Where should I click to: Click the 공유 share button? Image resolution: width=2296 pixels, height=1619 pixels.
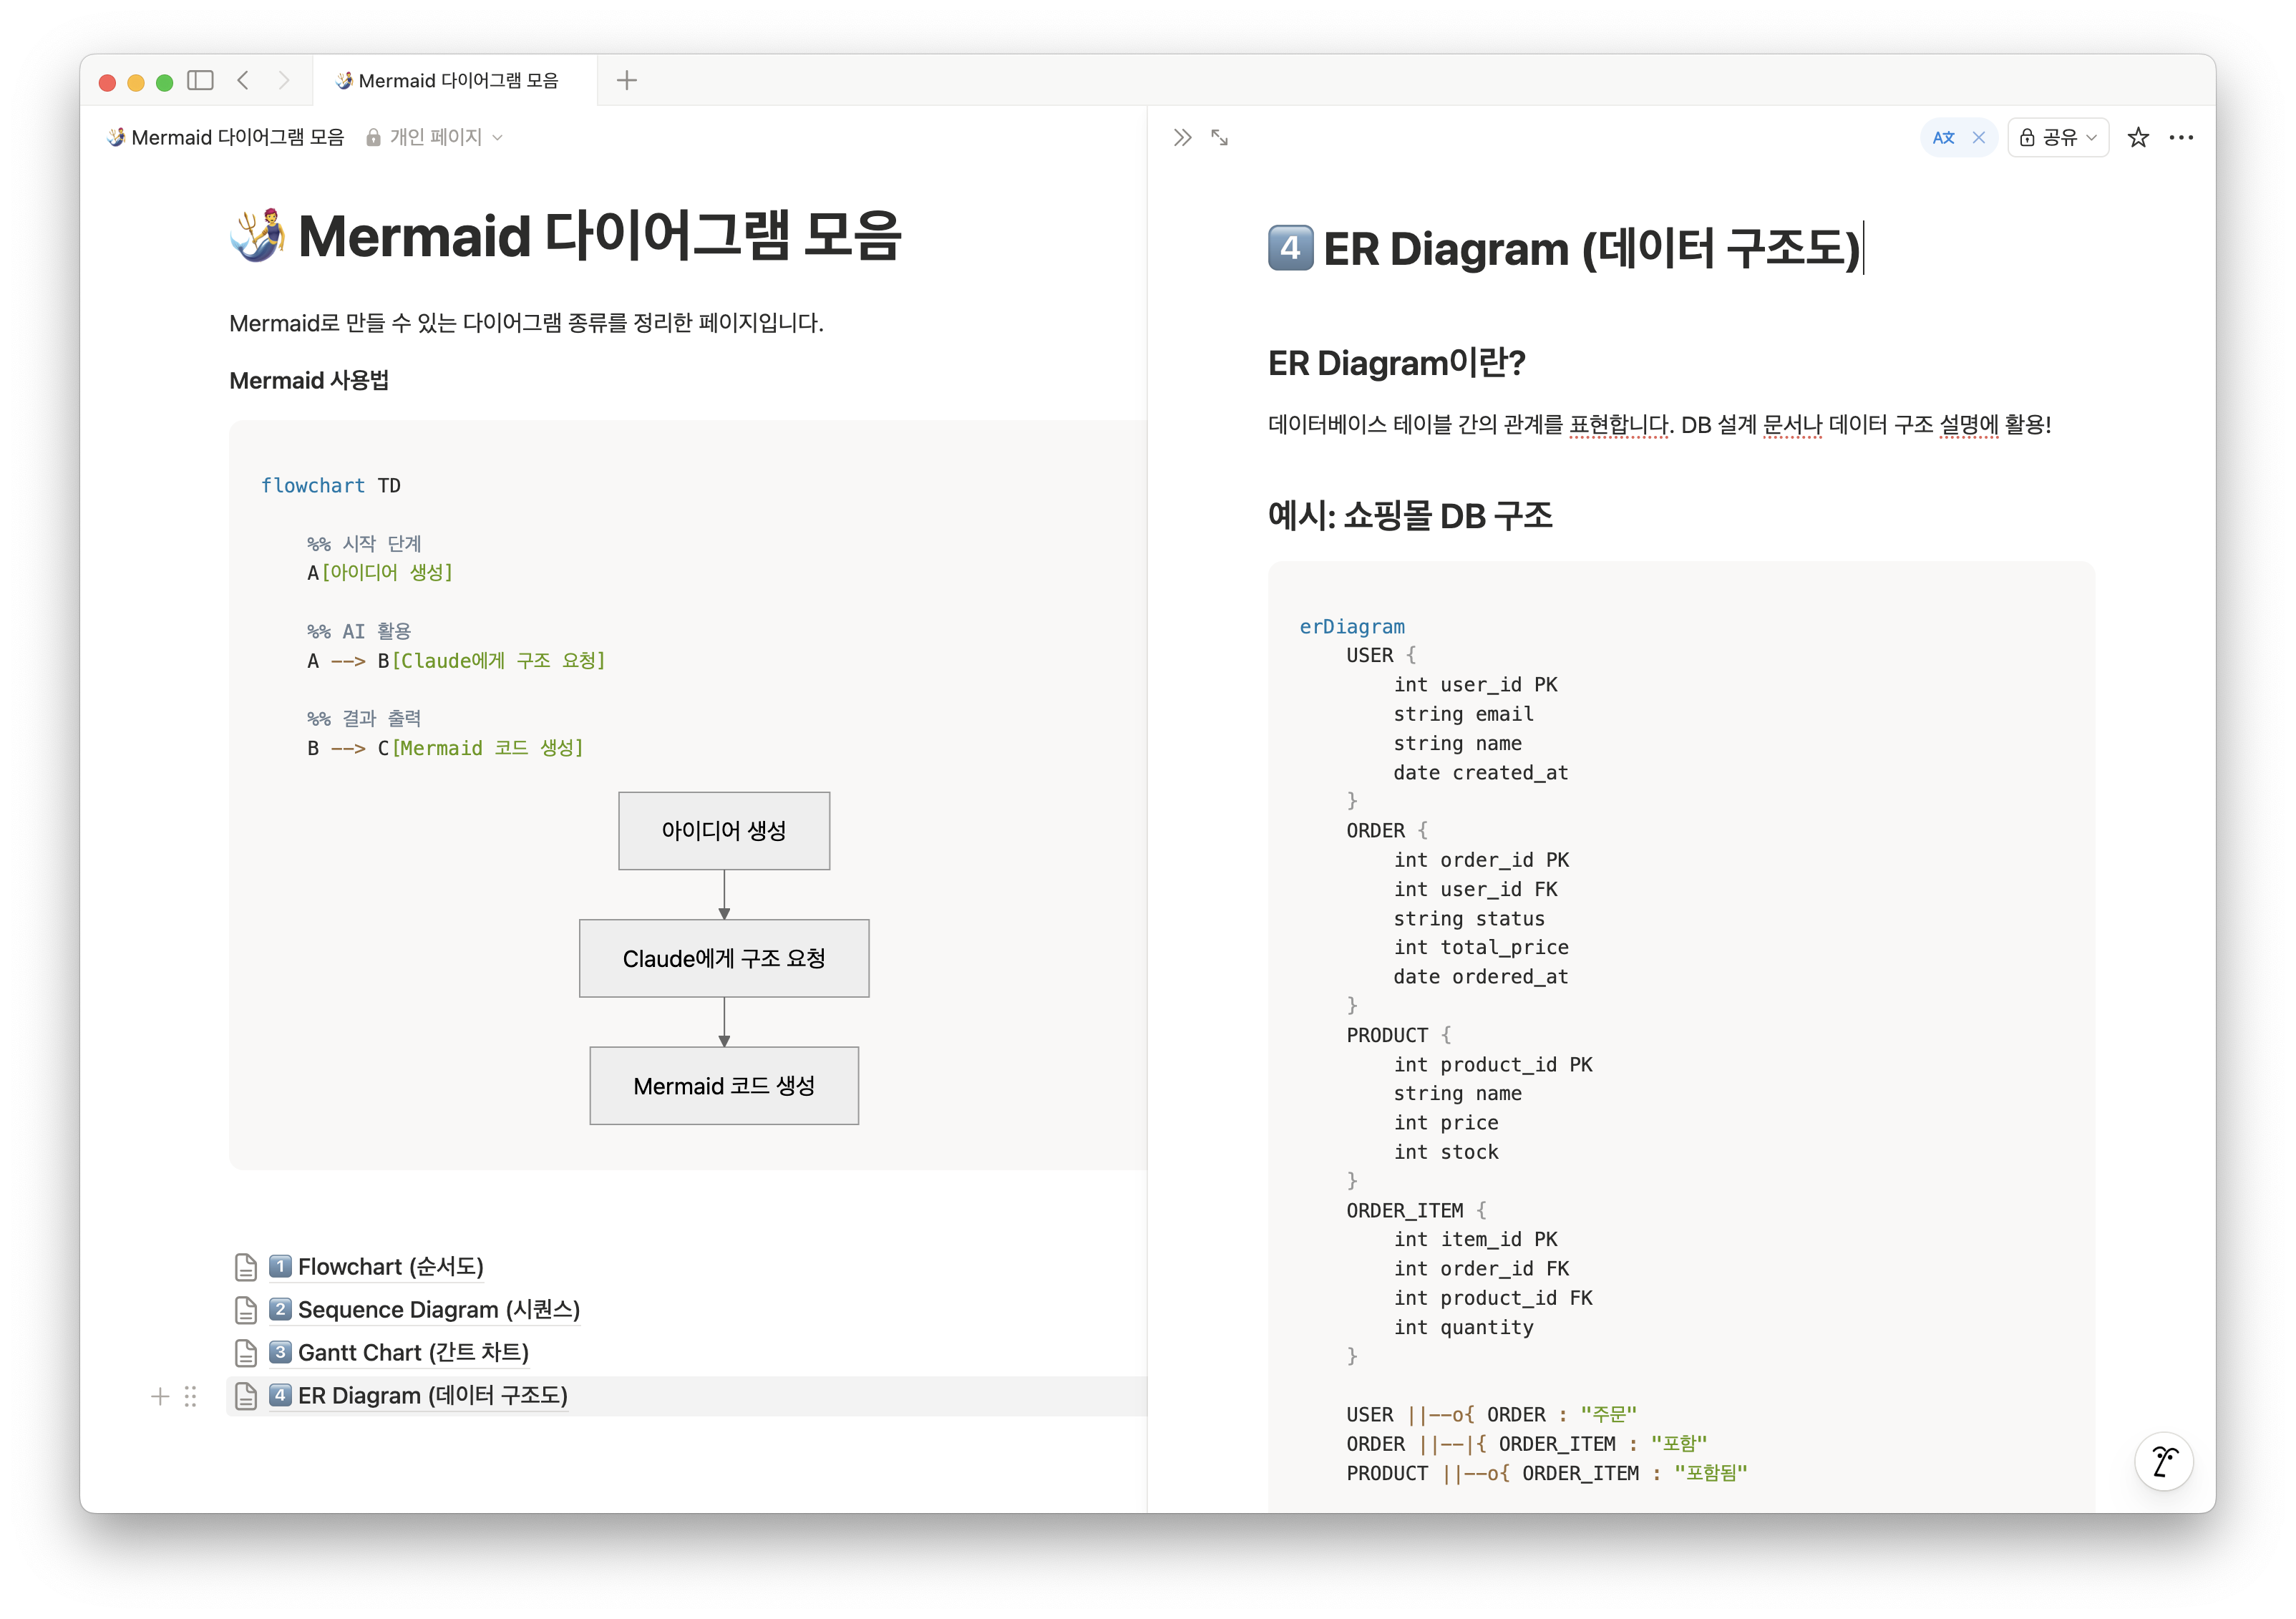2057,137
